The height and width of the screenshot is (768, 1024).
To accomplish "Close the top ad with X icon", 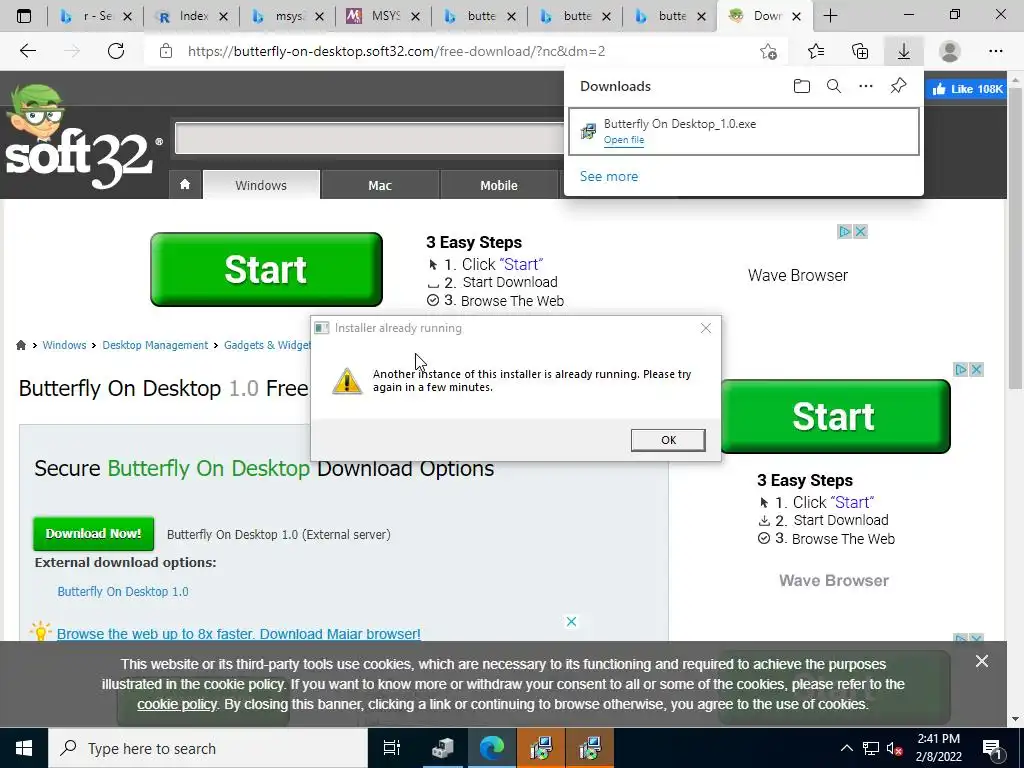I will (861, 232).
